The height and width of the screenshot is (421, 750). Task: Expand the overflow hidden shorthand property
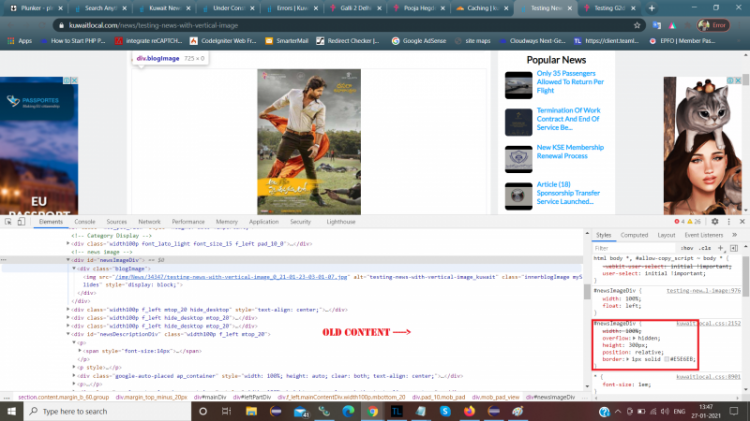[634, 338]
